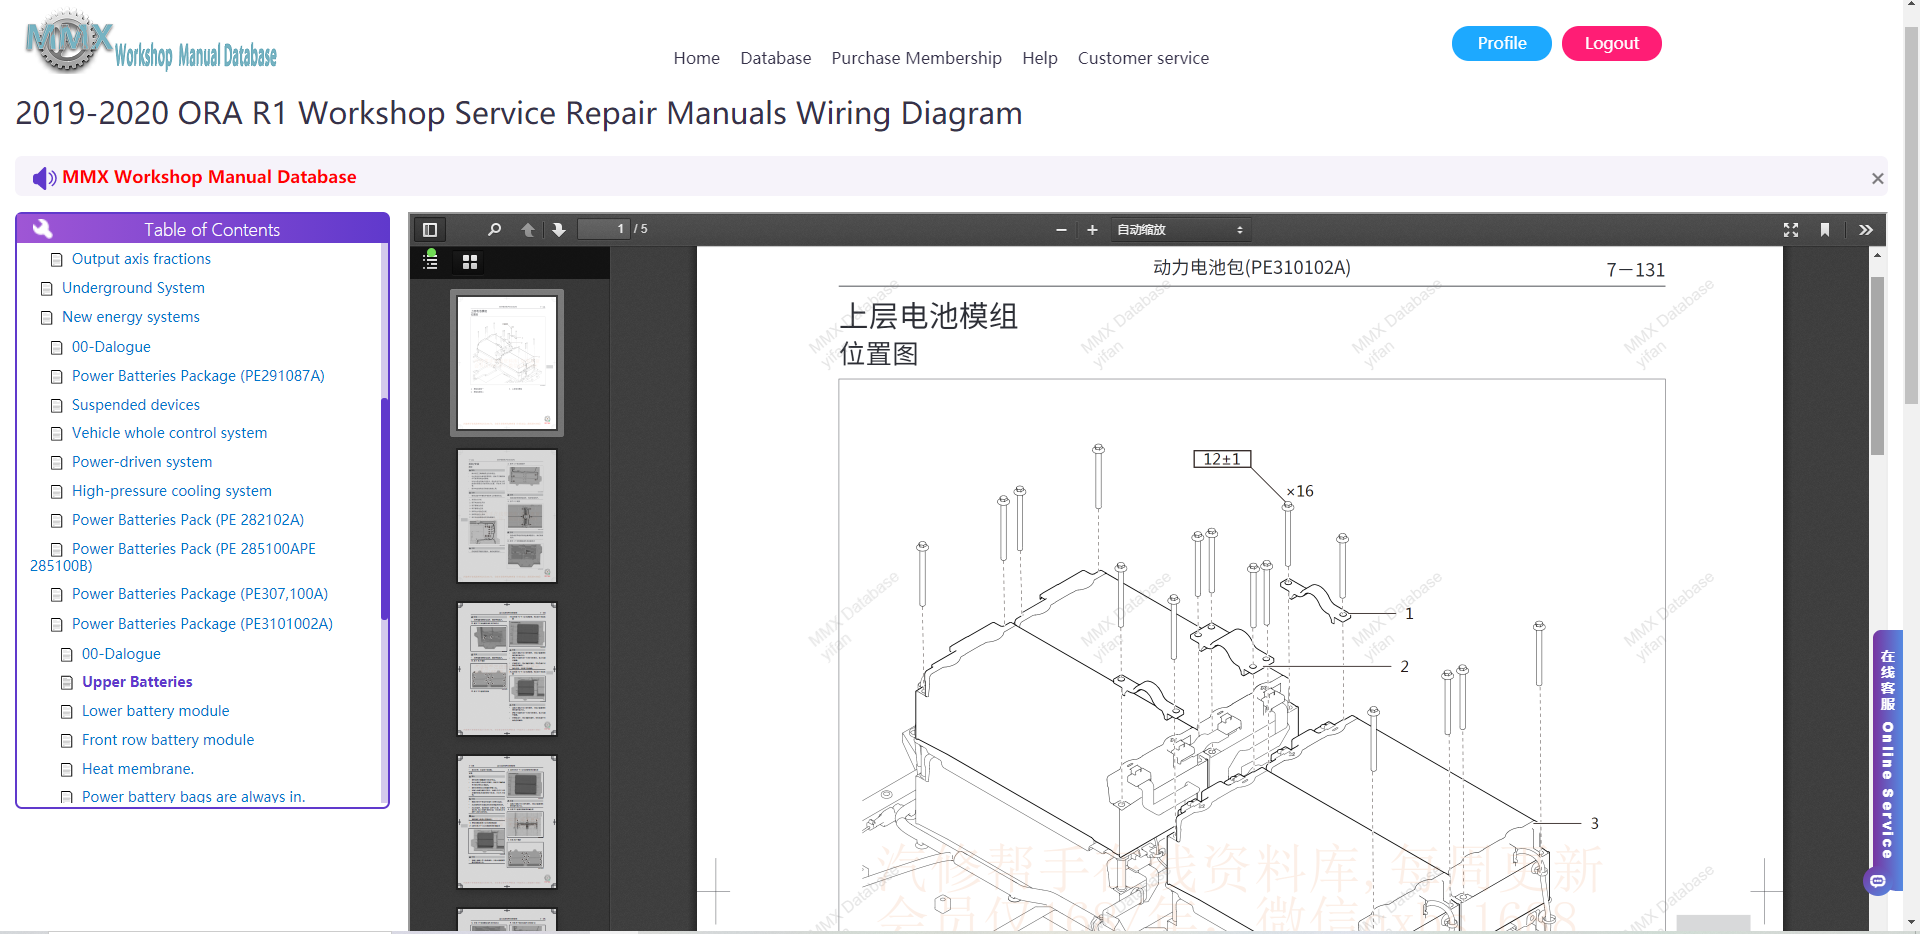Open Power battery bags are always in entry

coord(194,797)
